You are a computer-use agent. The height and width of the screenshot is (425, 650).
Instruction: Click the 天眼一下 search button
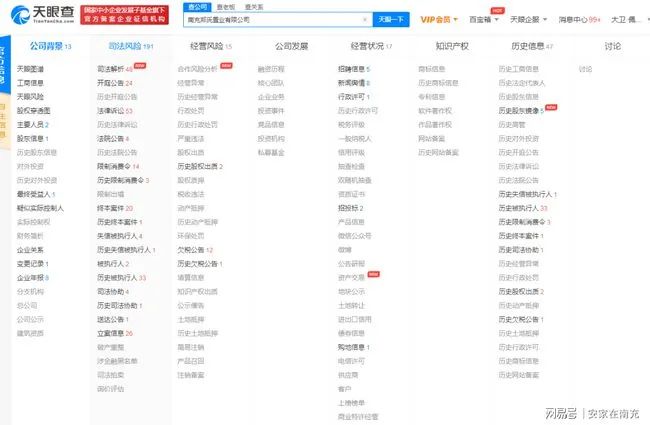point(391,19)
